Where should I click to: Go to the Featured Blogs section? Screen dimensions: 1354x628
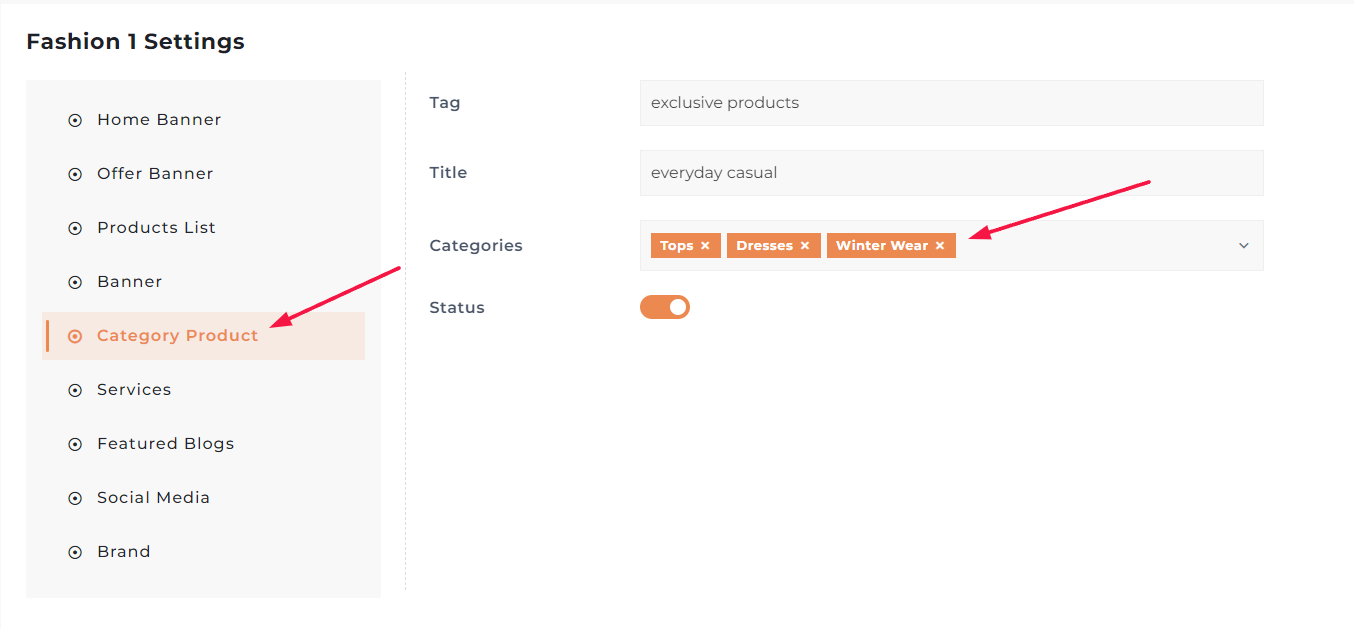(x=165, y=444)
